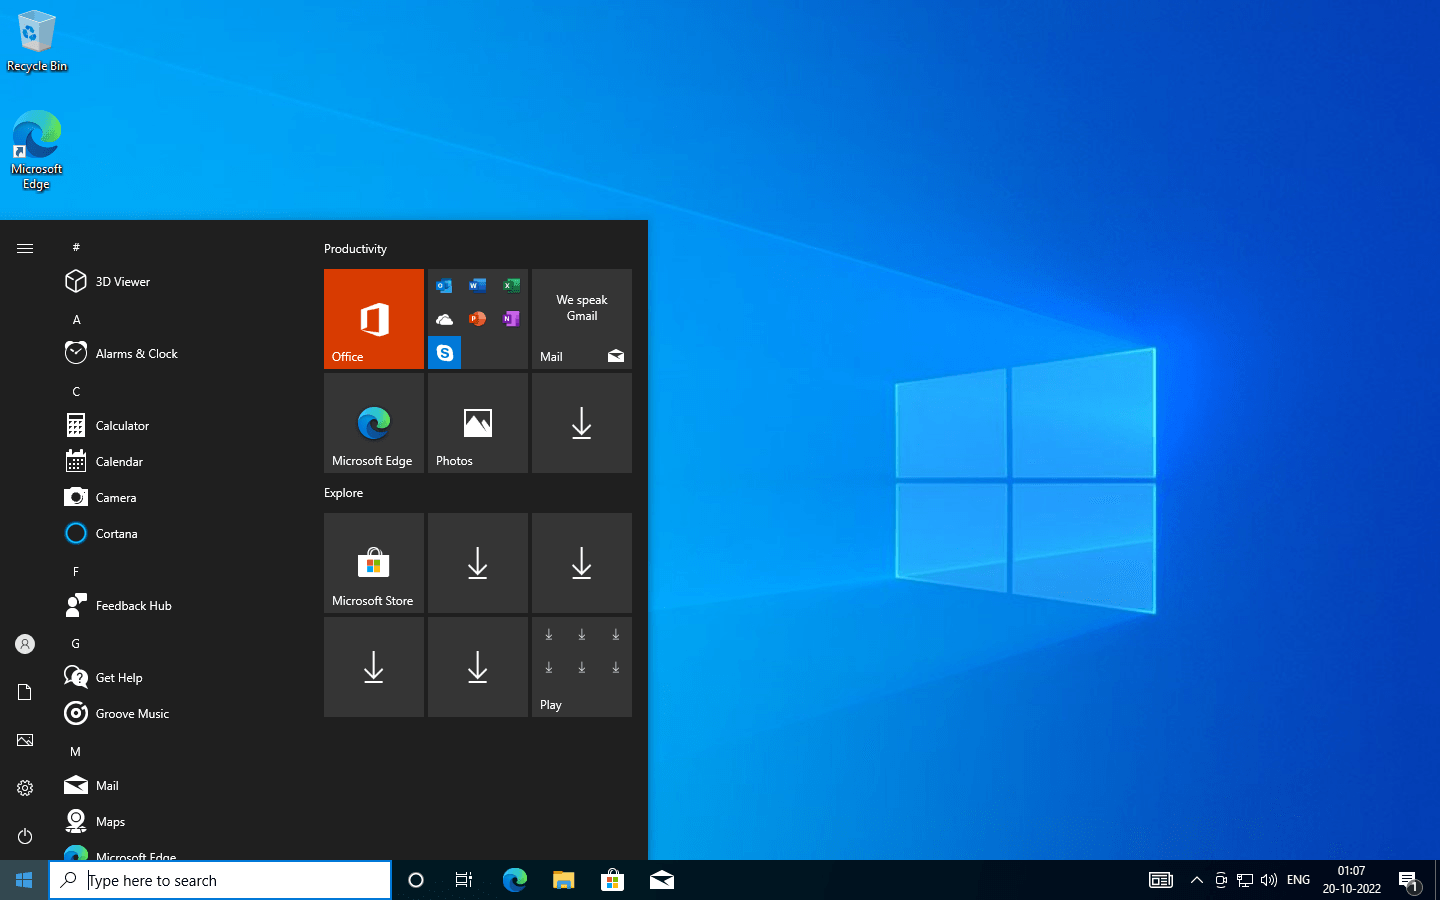Launch Microsoft Store from its tile
Screen dimensions: 1440x900
pos(373,562)
